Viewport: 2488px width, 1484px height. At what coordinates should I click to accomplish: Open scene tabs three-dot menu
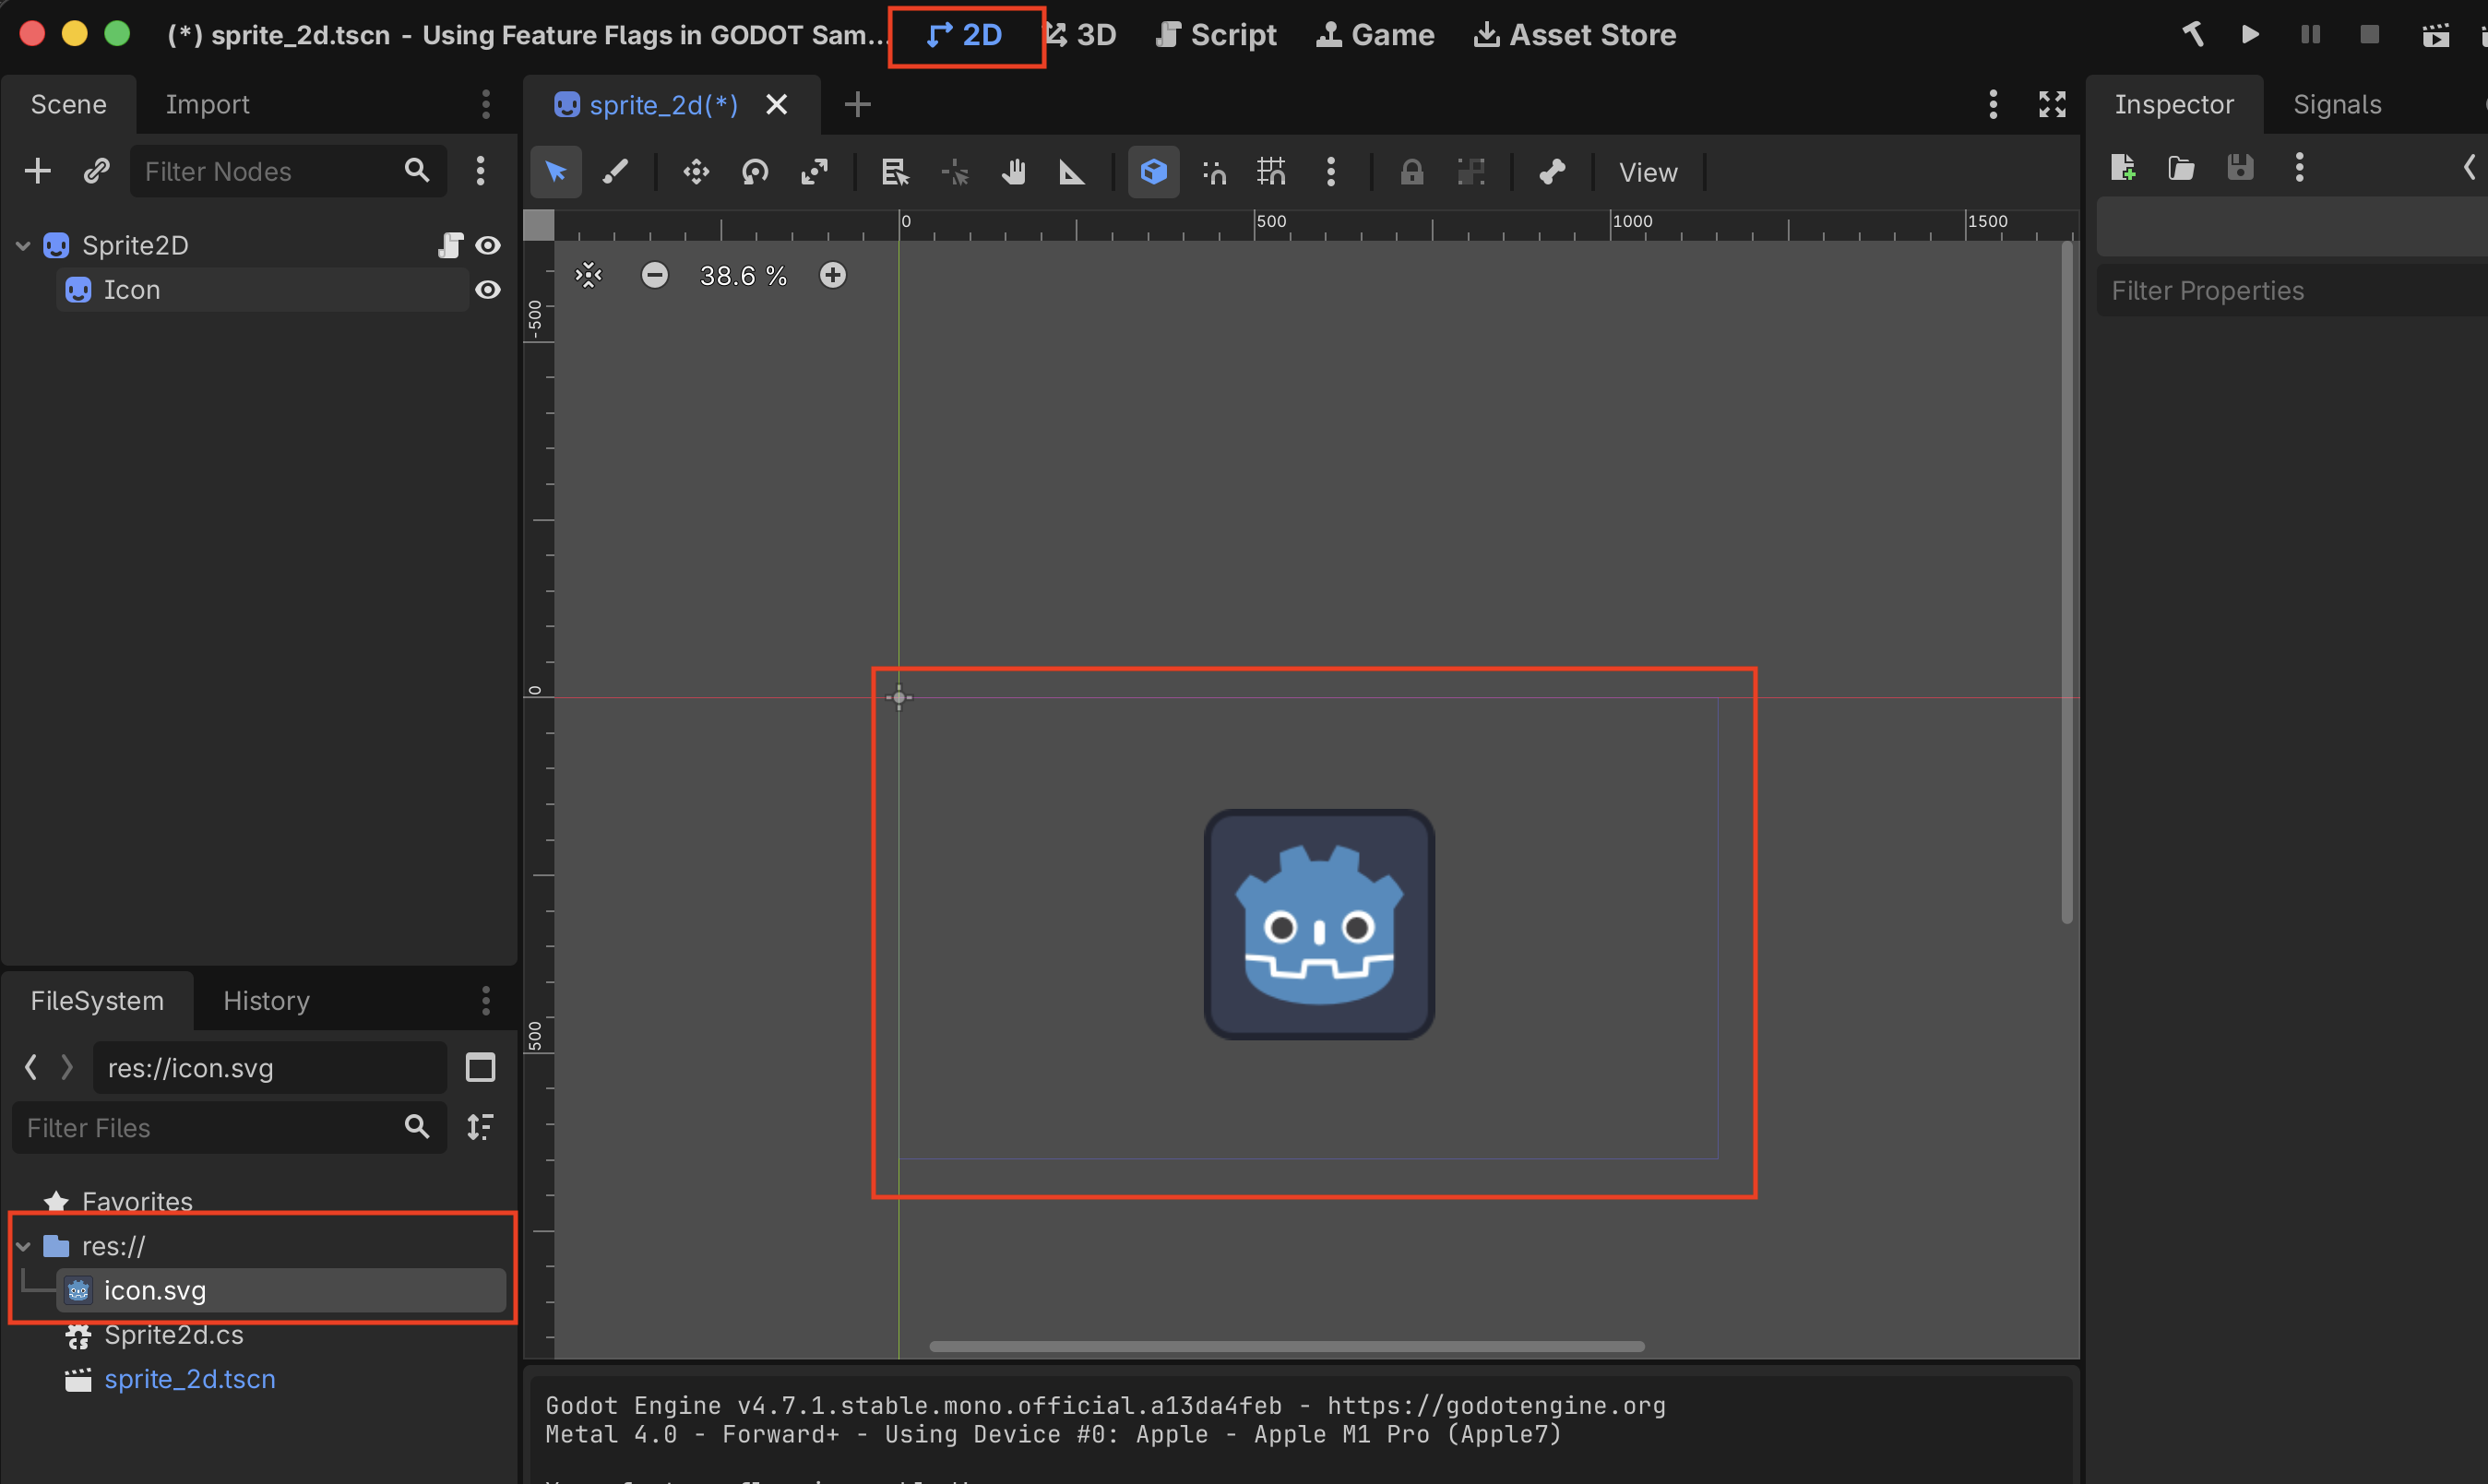point(1993,104)
